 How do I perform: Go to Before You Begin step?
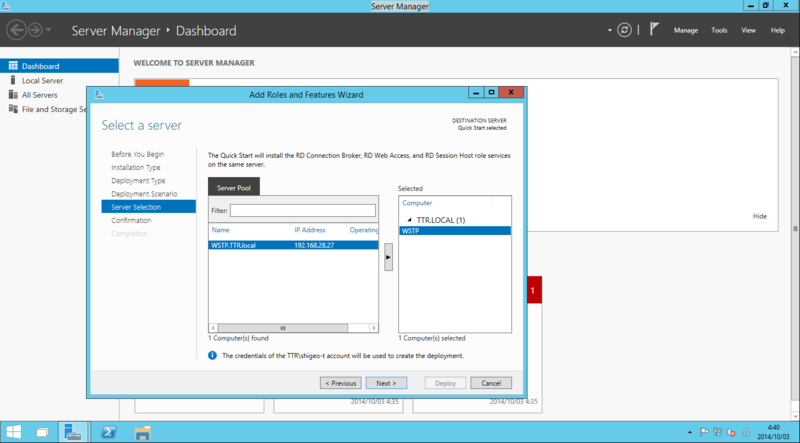138,154
